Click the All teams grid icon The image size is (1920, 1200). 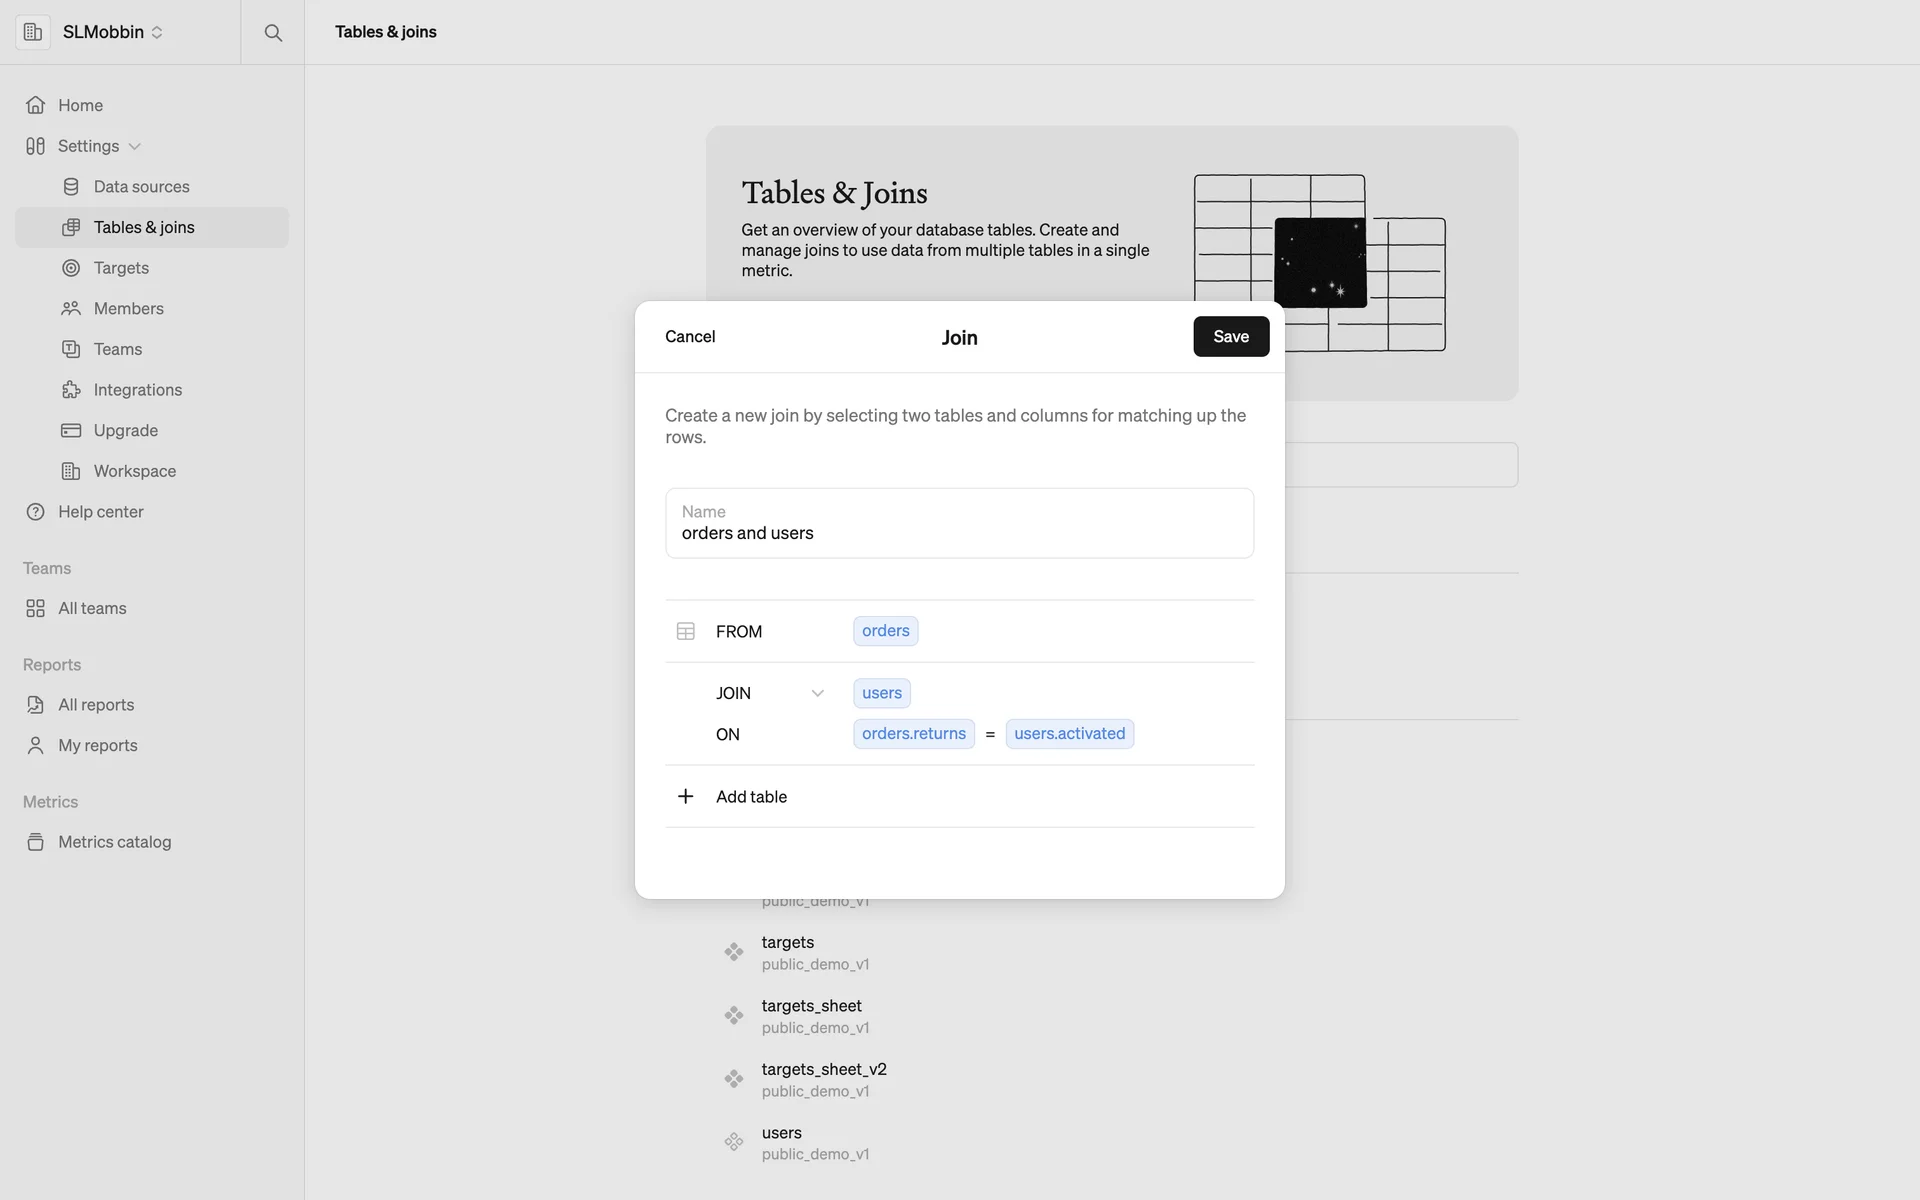tap(36, 608)
